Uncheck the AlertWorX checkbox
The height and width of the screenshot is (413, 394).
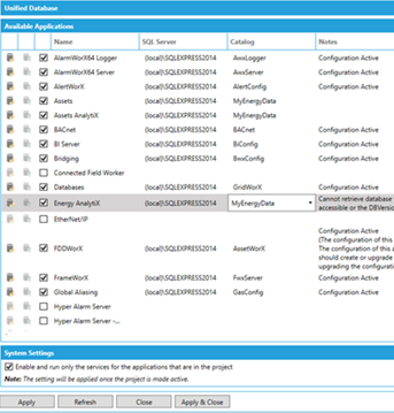point(43,87)
